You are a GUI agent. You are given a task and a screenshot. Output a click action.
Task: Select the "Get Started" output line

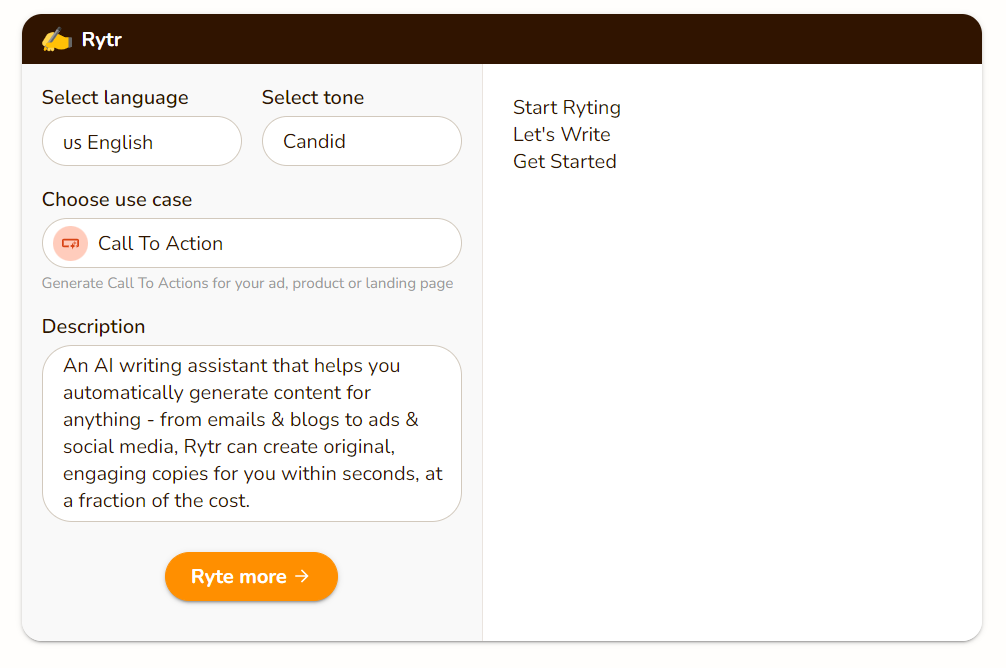point(565,161)
